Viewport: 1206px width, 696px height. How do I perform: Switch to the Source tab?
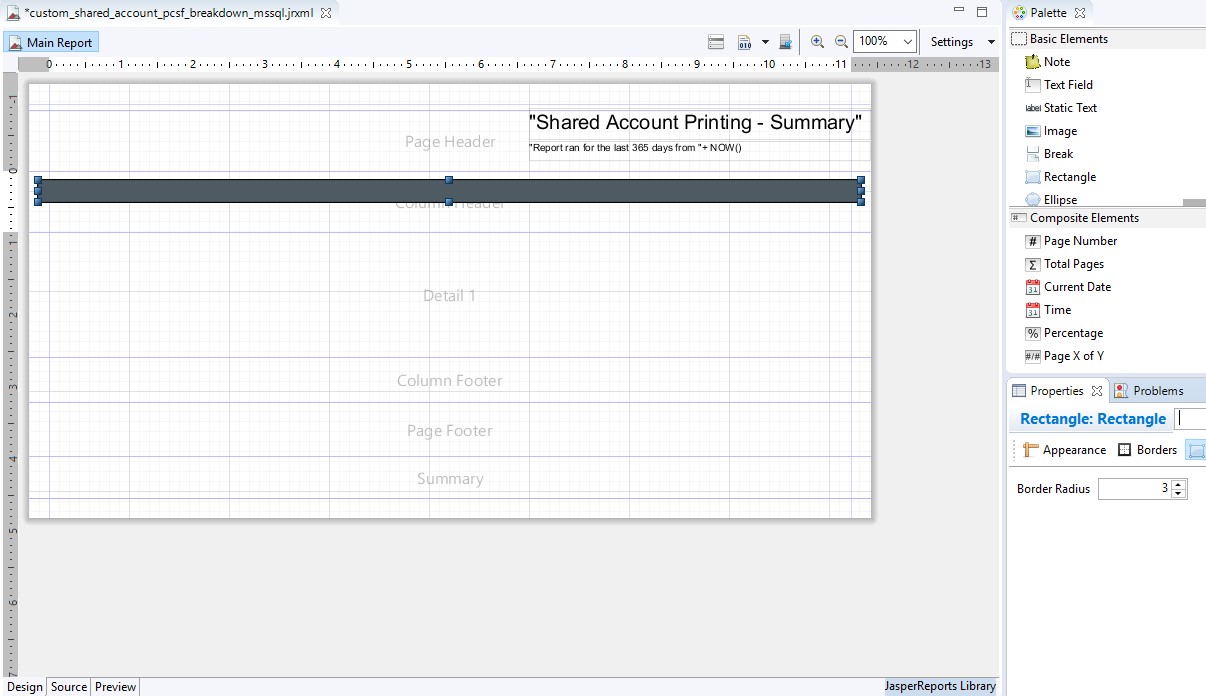click(69, 687)
